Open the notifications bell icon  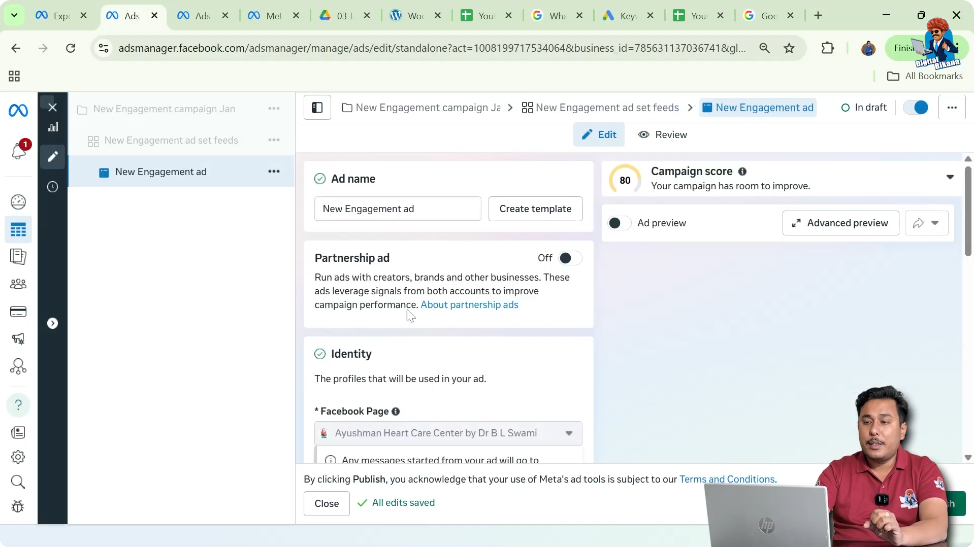(x=18, y=151)
